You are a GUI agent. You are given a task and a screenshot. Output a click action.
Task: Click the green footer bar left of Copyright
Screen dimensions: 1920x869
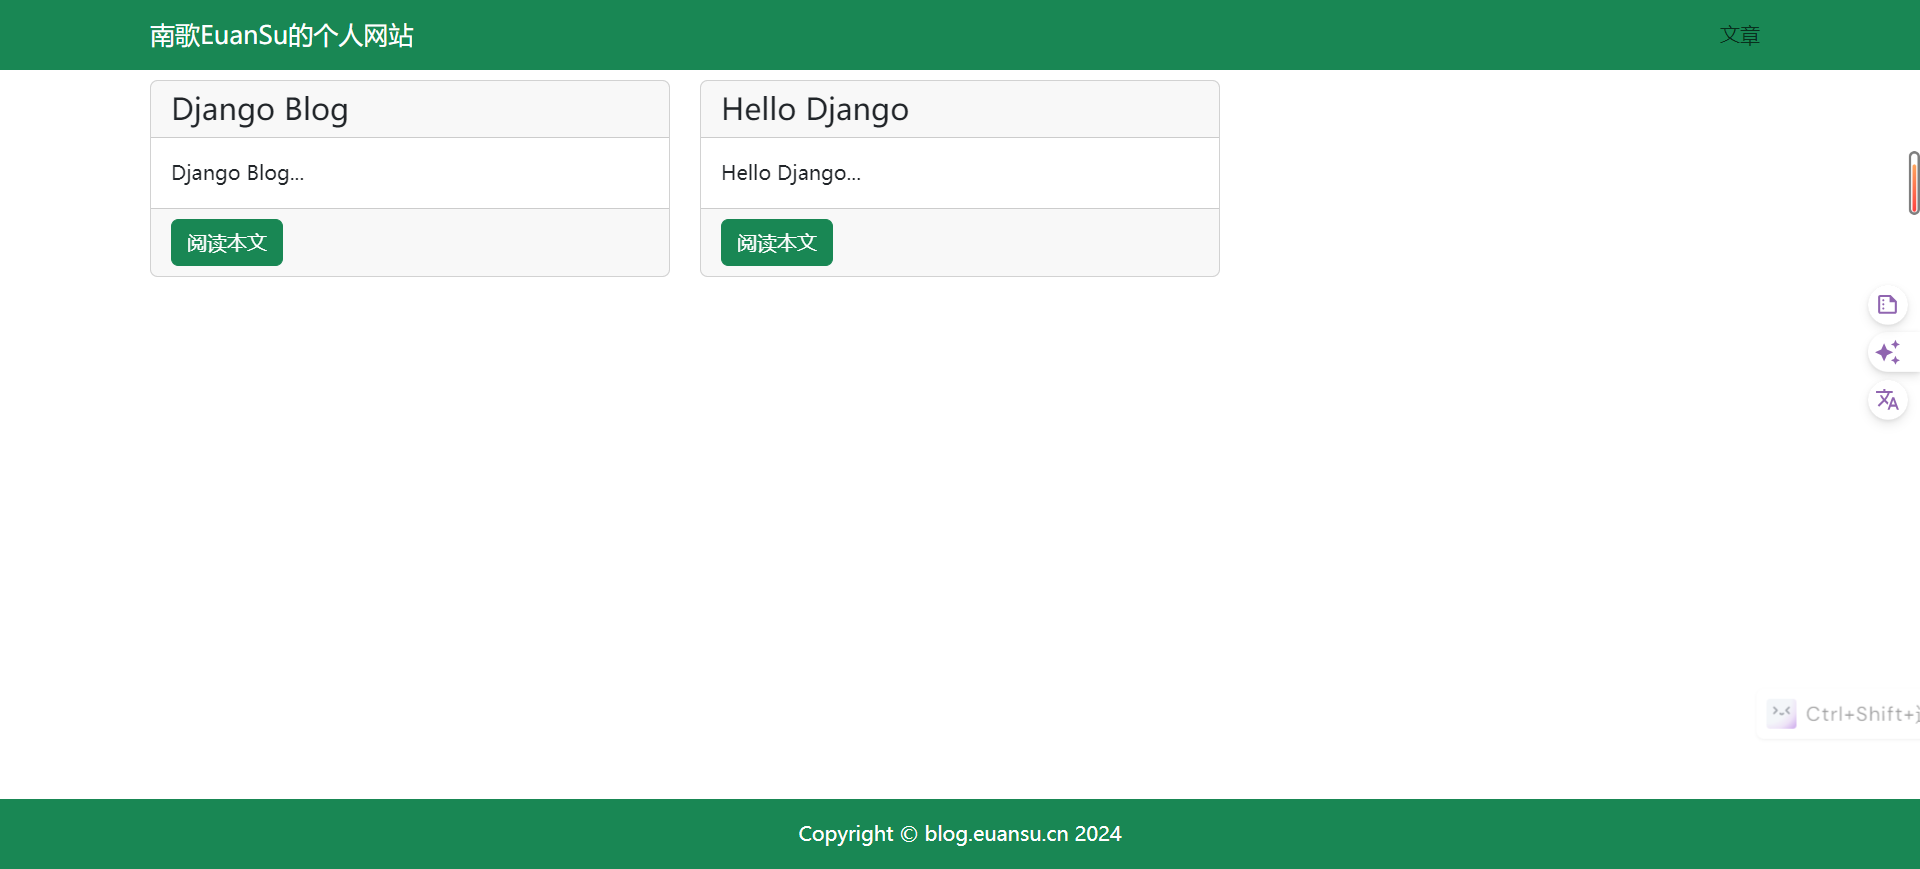pos(400,834)
